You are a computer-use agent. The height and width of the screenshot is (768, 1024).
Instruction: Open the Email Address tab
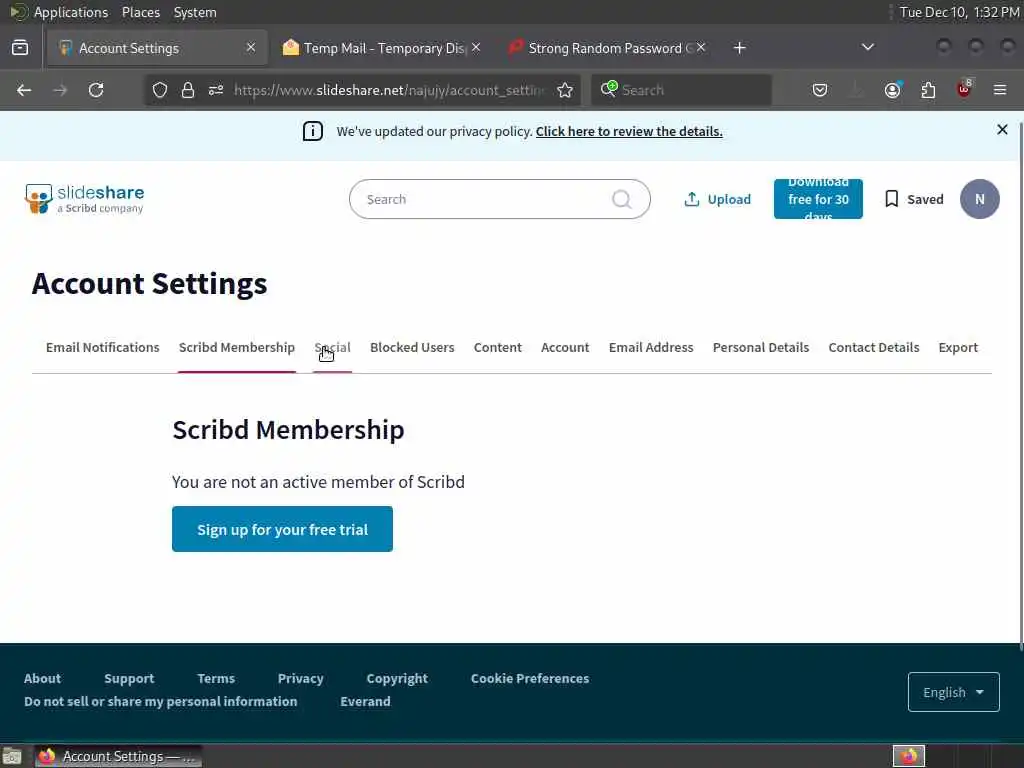(651, 347)
